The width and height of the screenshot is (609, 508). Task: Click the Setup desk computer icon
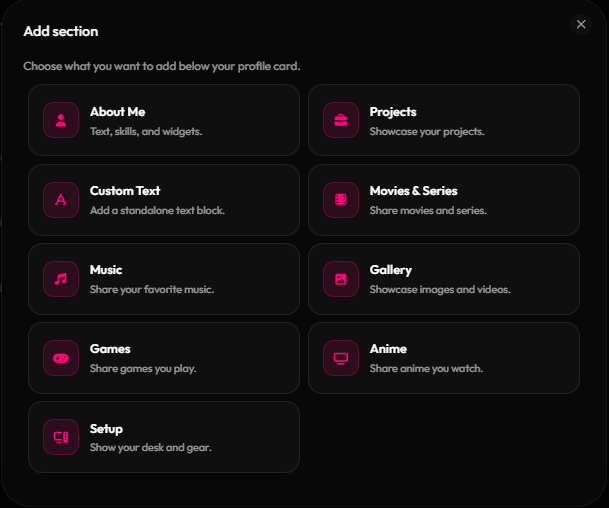pos(61,437)
